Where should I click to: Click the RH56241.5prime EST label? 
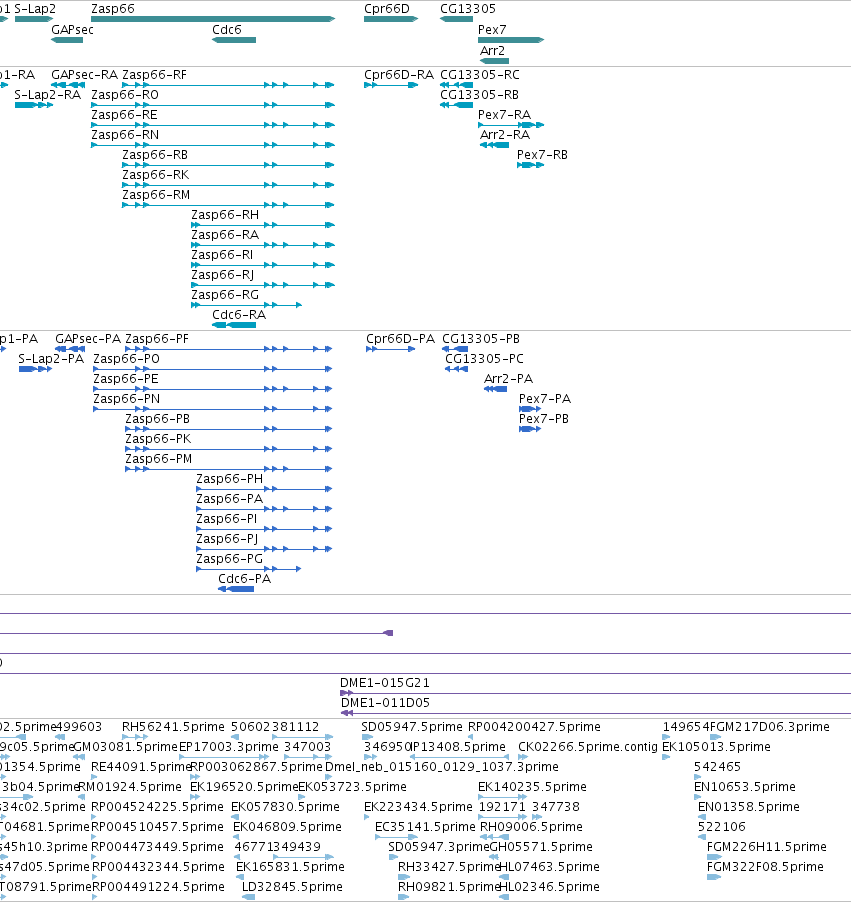173,727
